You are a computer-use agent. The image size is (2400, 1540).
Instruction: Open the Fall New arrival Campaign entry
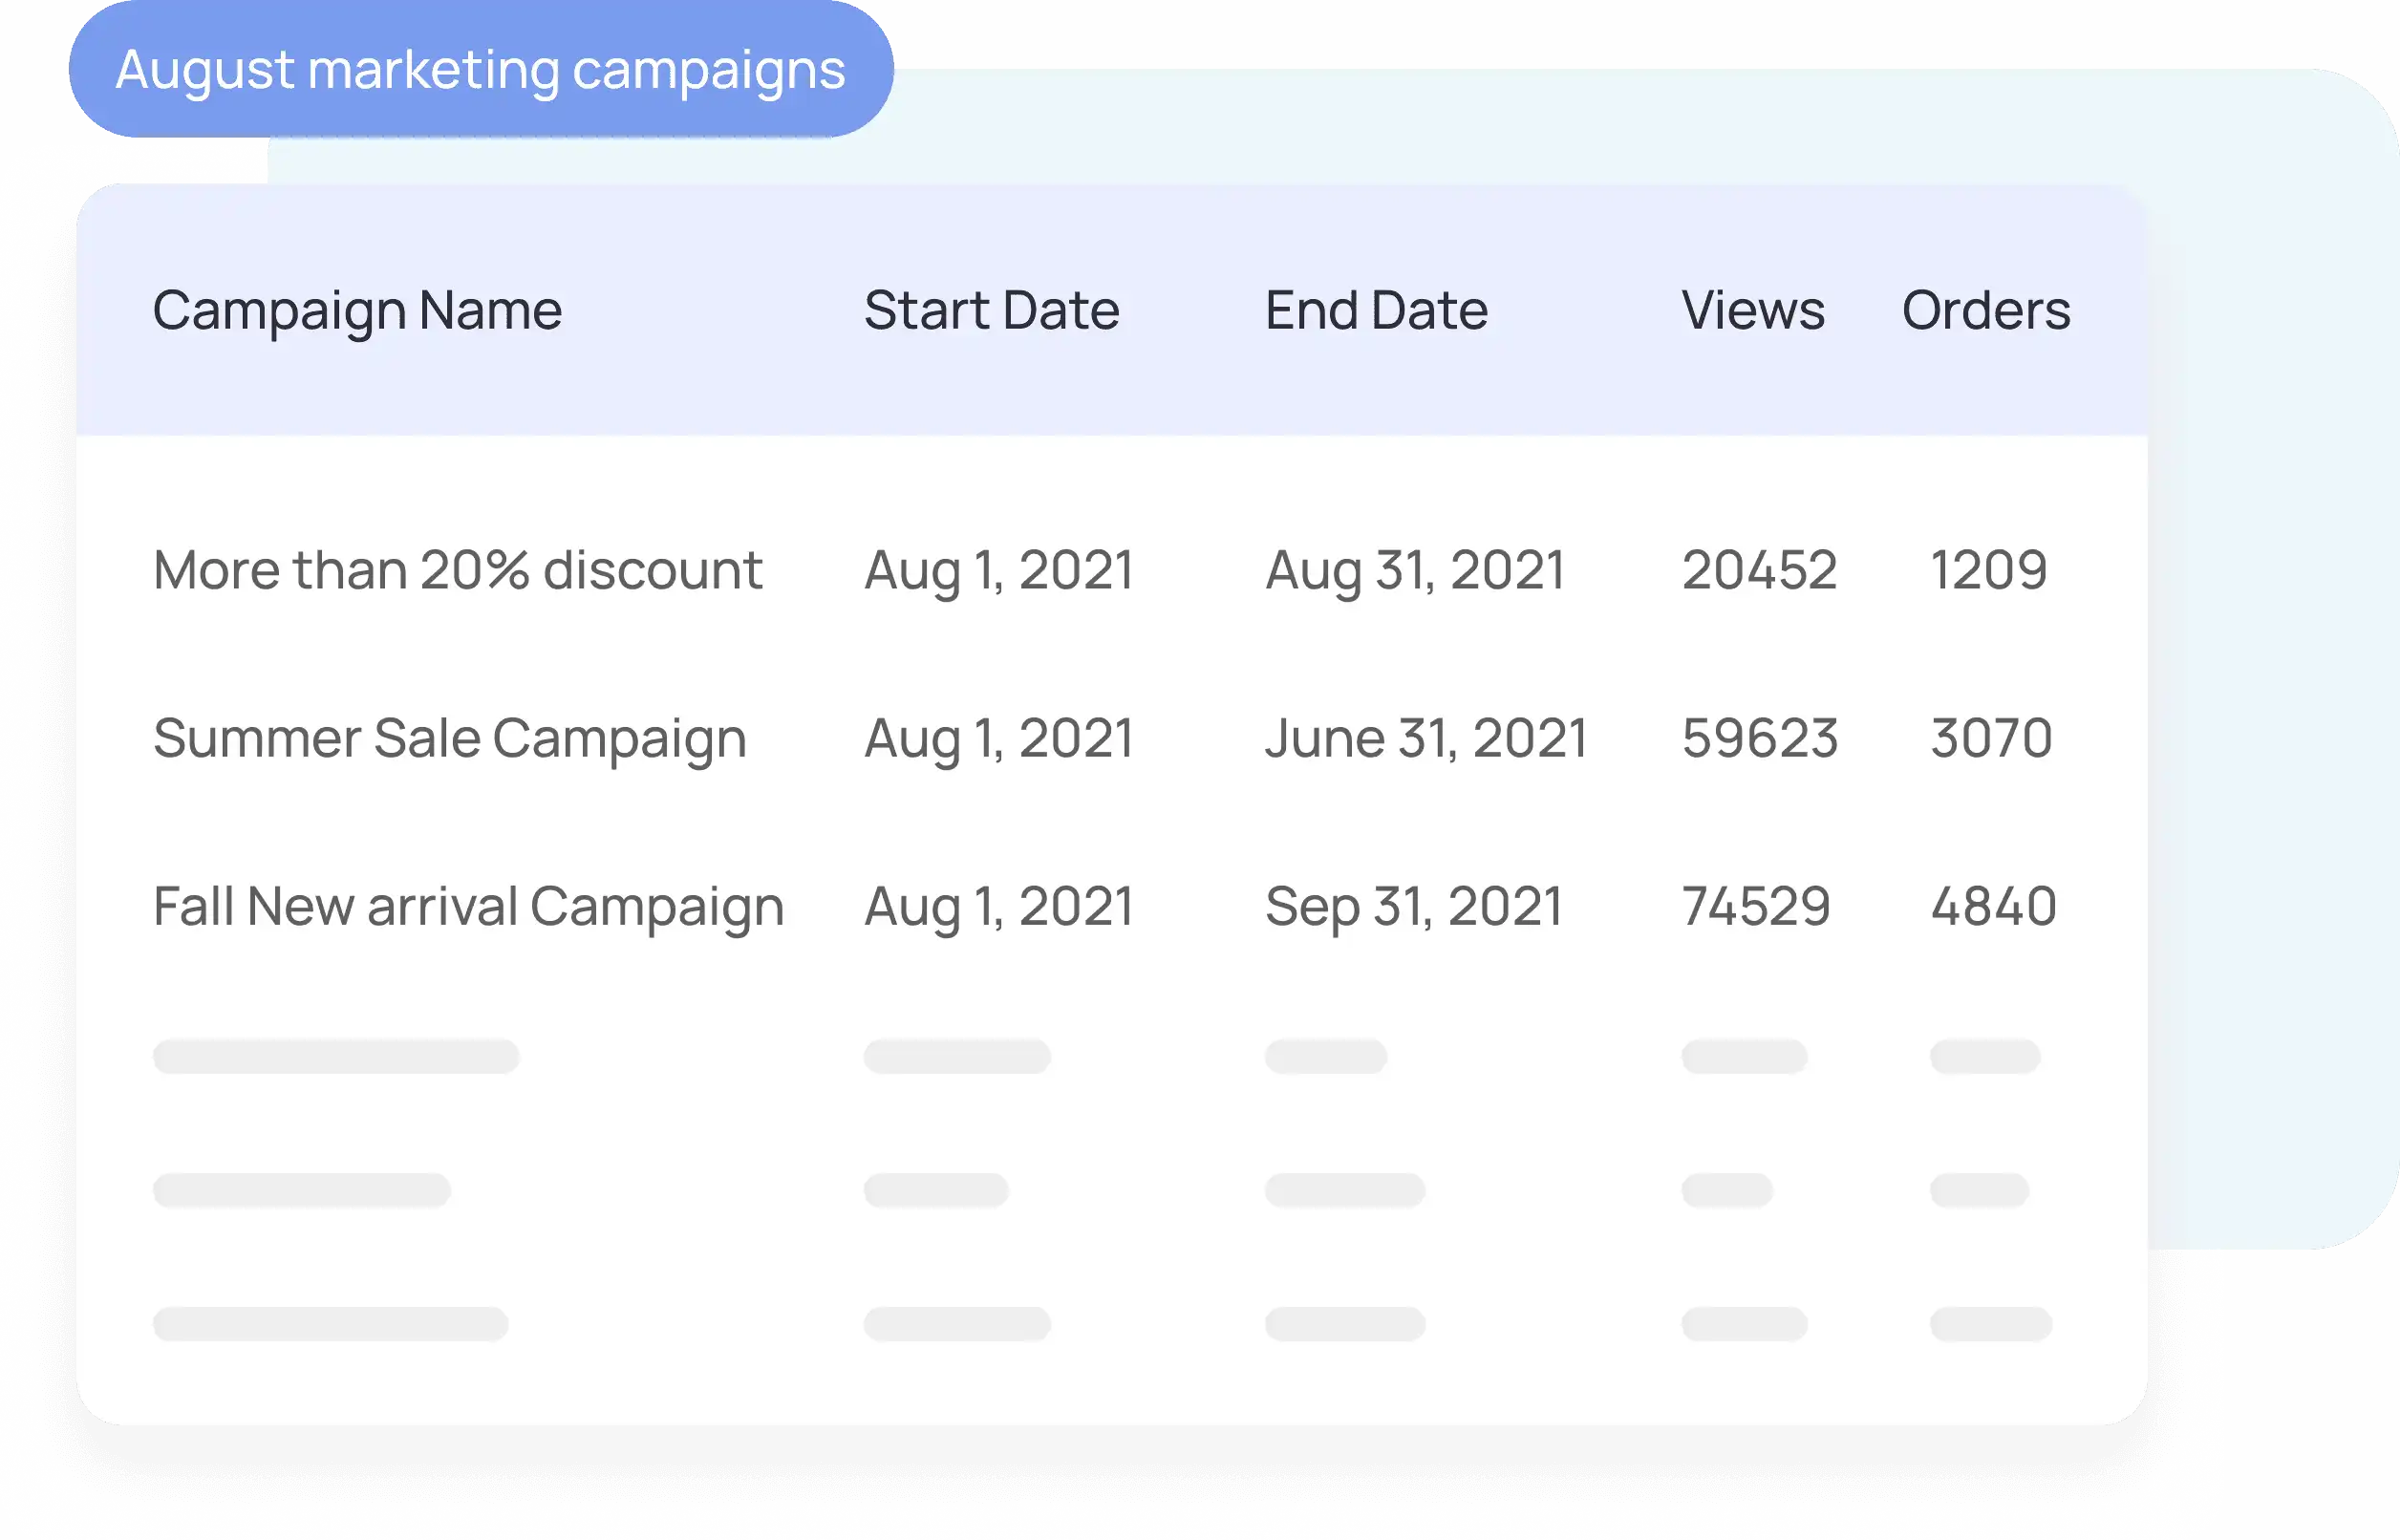(x=468, y=906)
